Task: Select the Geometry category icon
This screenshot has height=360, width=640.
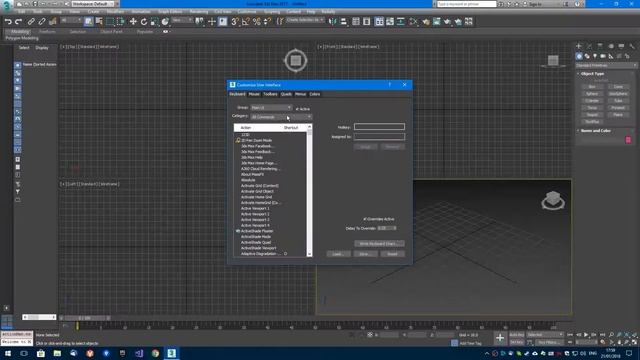Action: (x=579, y=56)
